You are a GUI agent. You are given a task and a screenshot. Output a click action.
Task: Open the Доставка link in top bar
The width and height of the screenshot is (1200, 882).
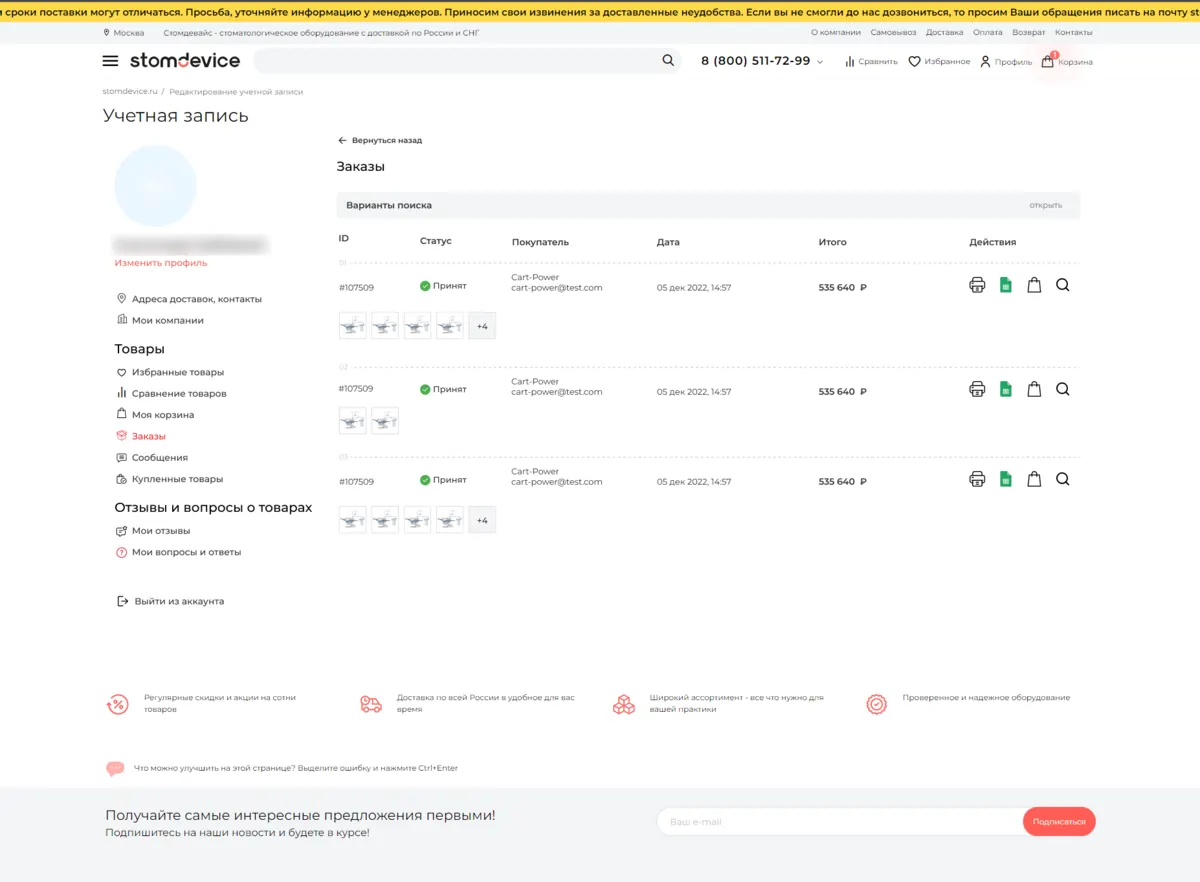pyautogui.click(x=945, y=33)
